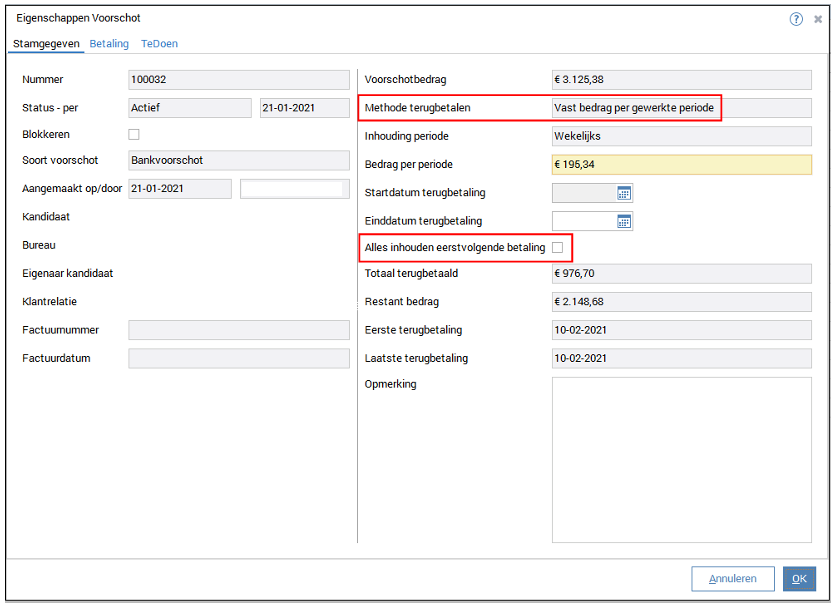Click the Startdatum terugbetaling date field

[x=583, y=193]
